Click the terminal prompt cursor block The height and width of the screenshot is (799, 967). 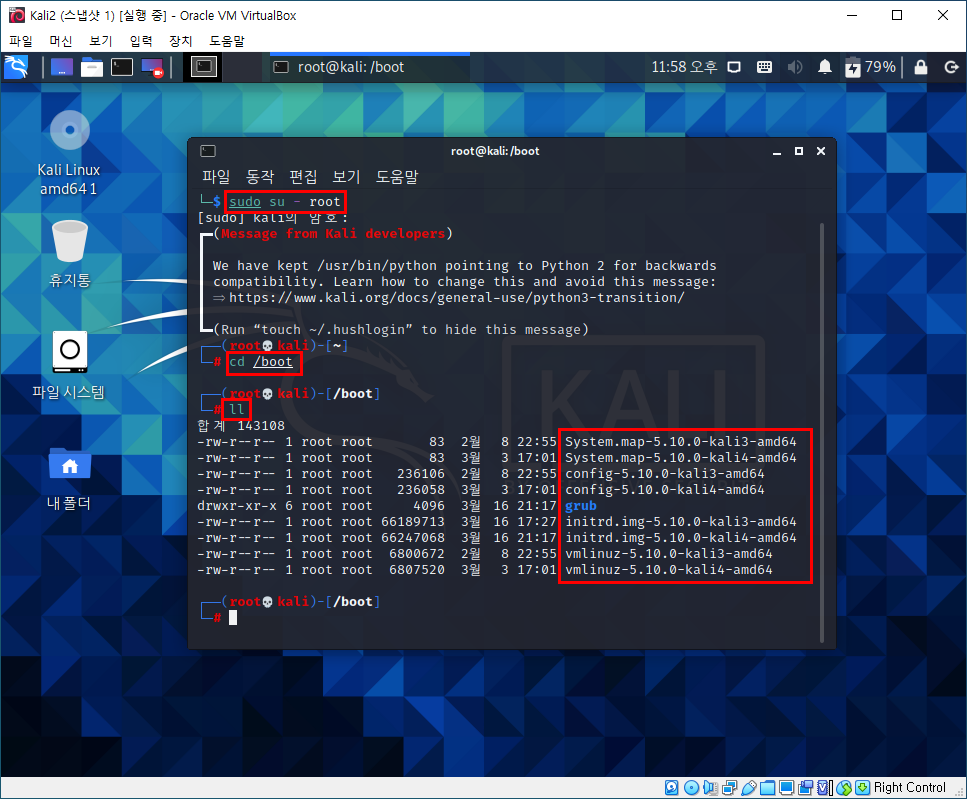[233, 618]
